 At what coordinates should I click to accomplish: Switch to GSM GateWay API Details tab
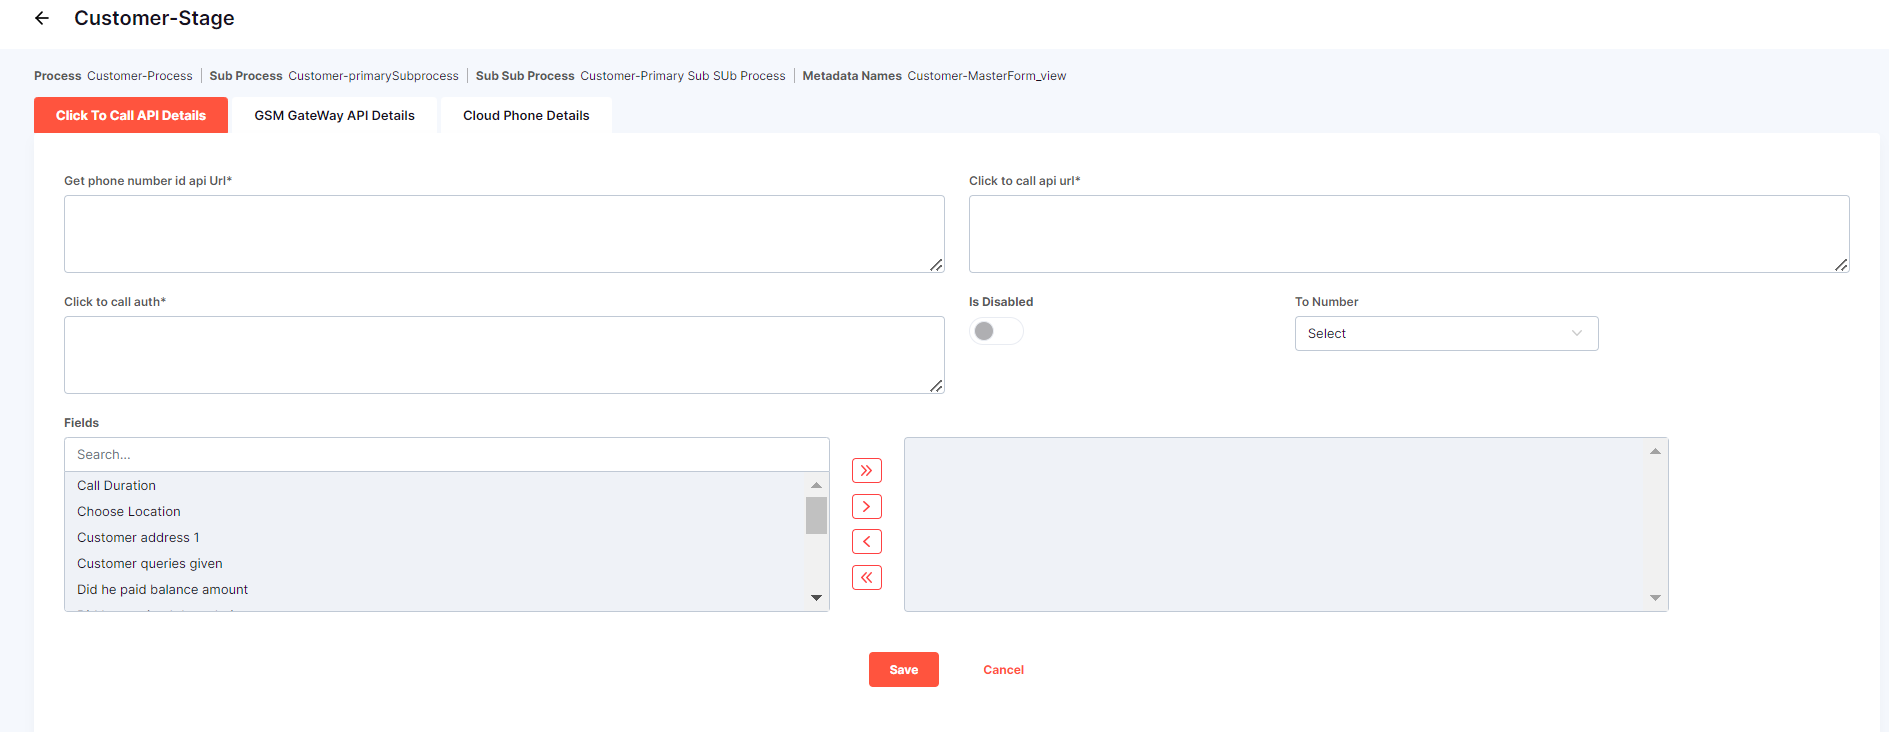click(334, 116)
